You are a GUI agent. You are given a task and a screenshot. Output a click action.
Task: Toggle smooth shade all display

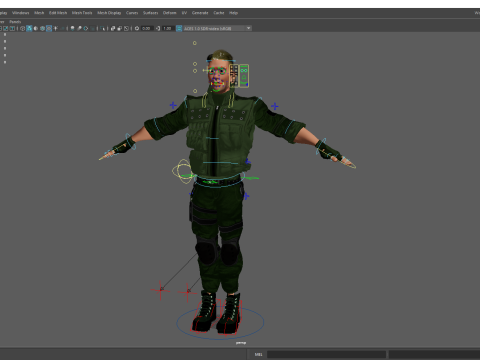coord(29,28)
